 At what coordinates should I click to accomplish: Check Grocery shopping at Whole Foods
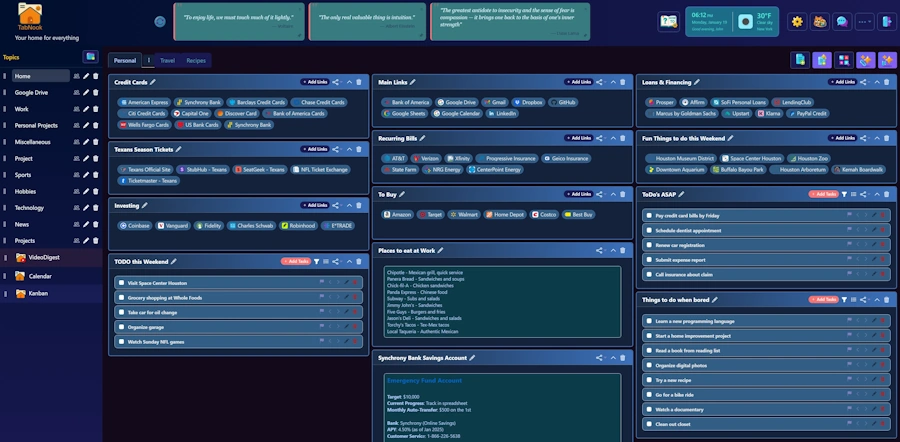(x=121, y=297)
